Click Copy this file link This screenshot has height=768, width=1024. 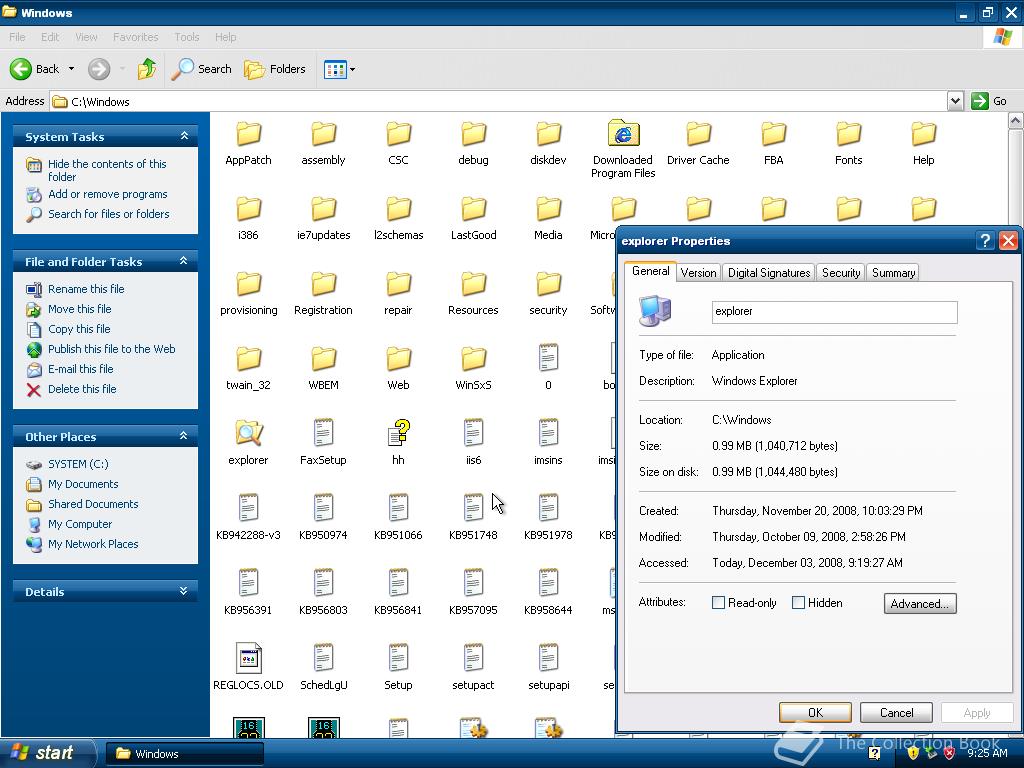click(79, 328)
